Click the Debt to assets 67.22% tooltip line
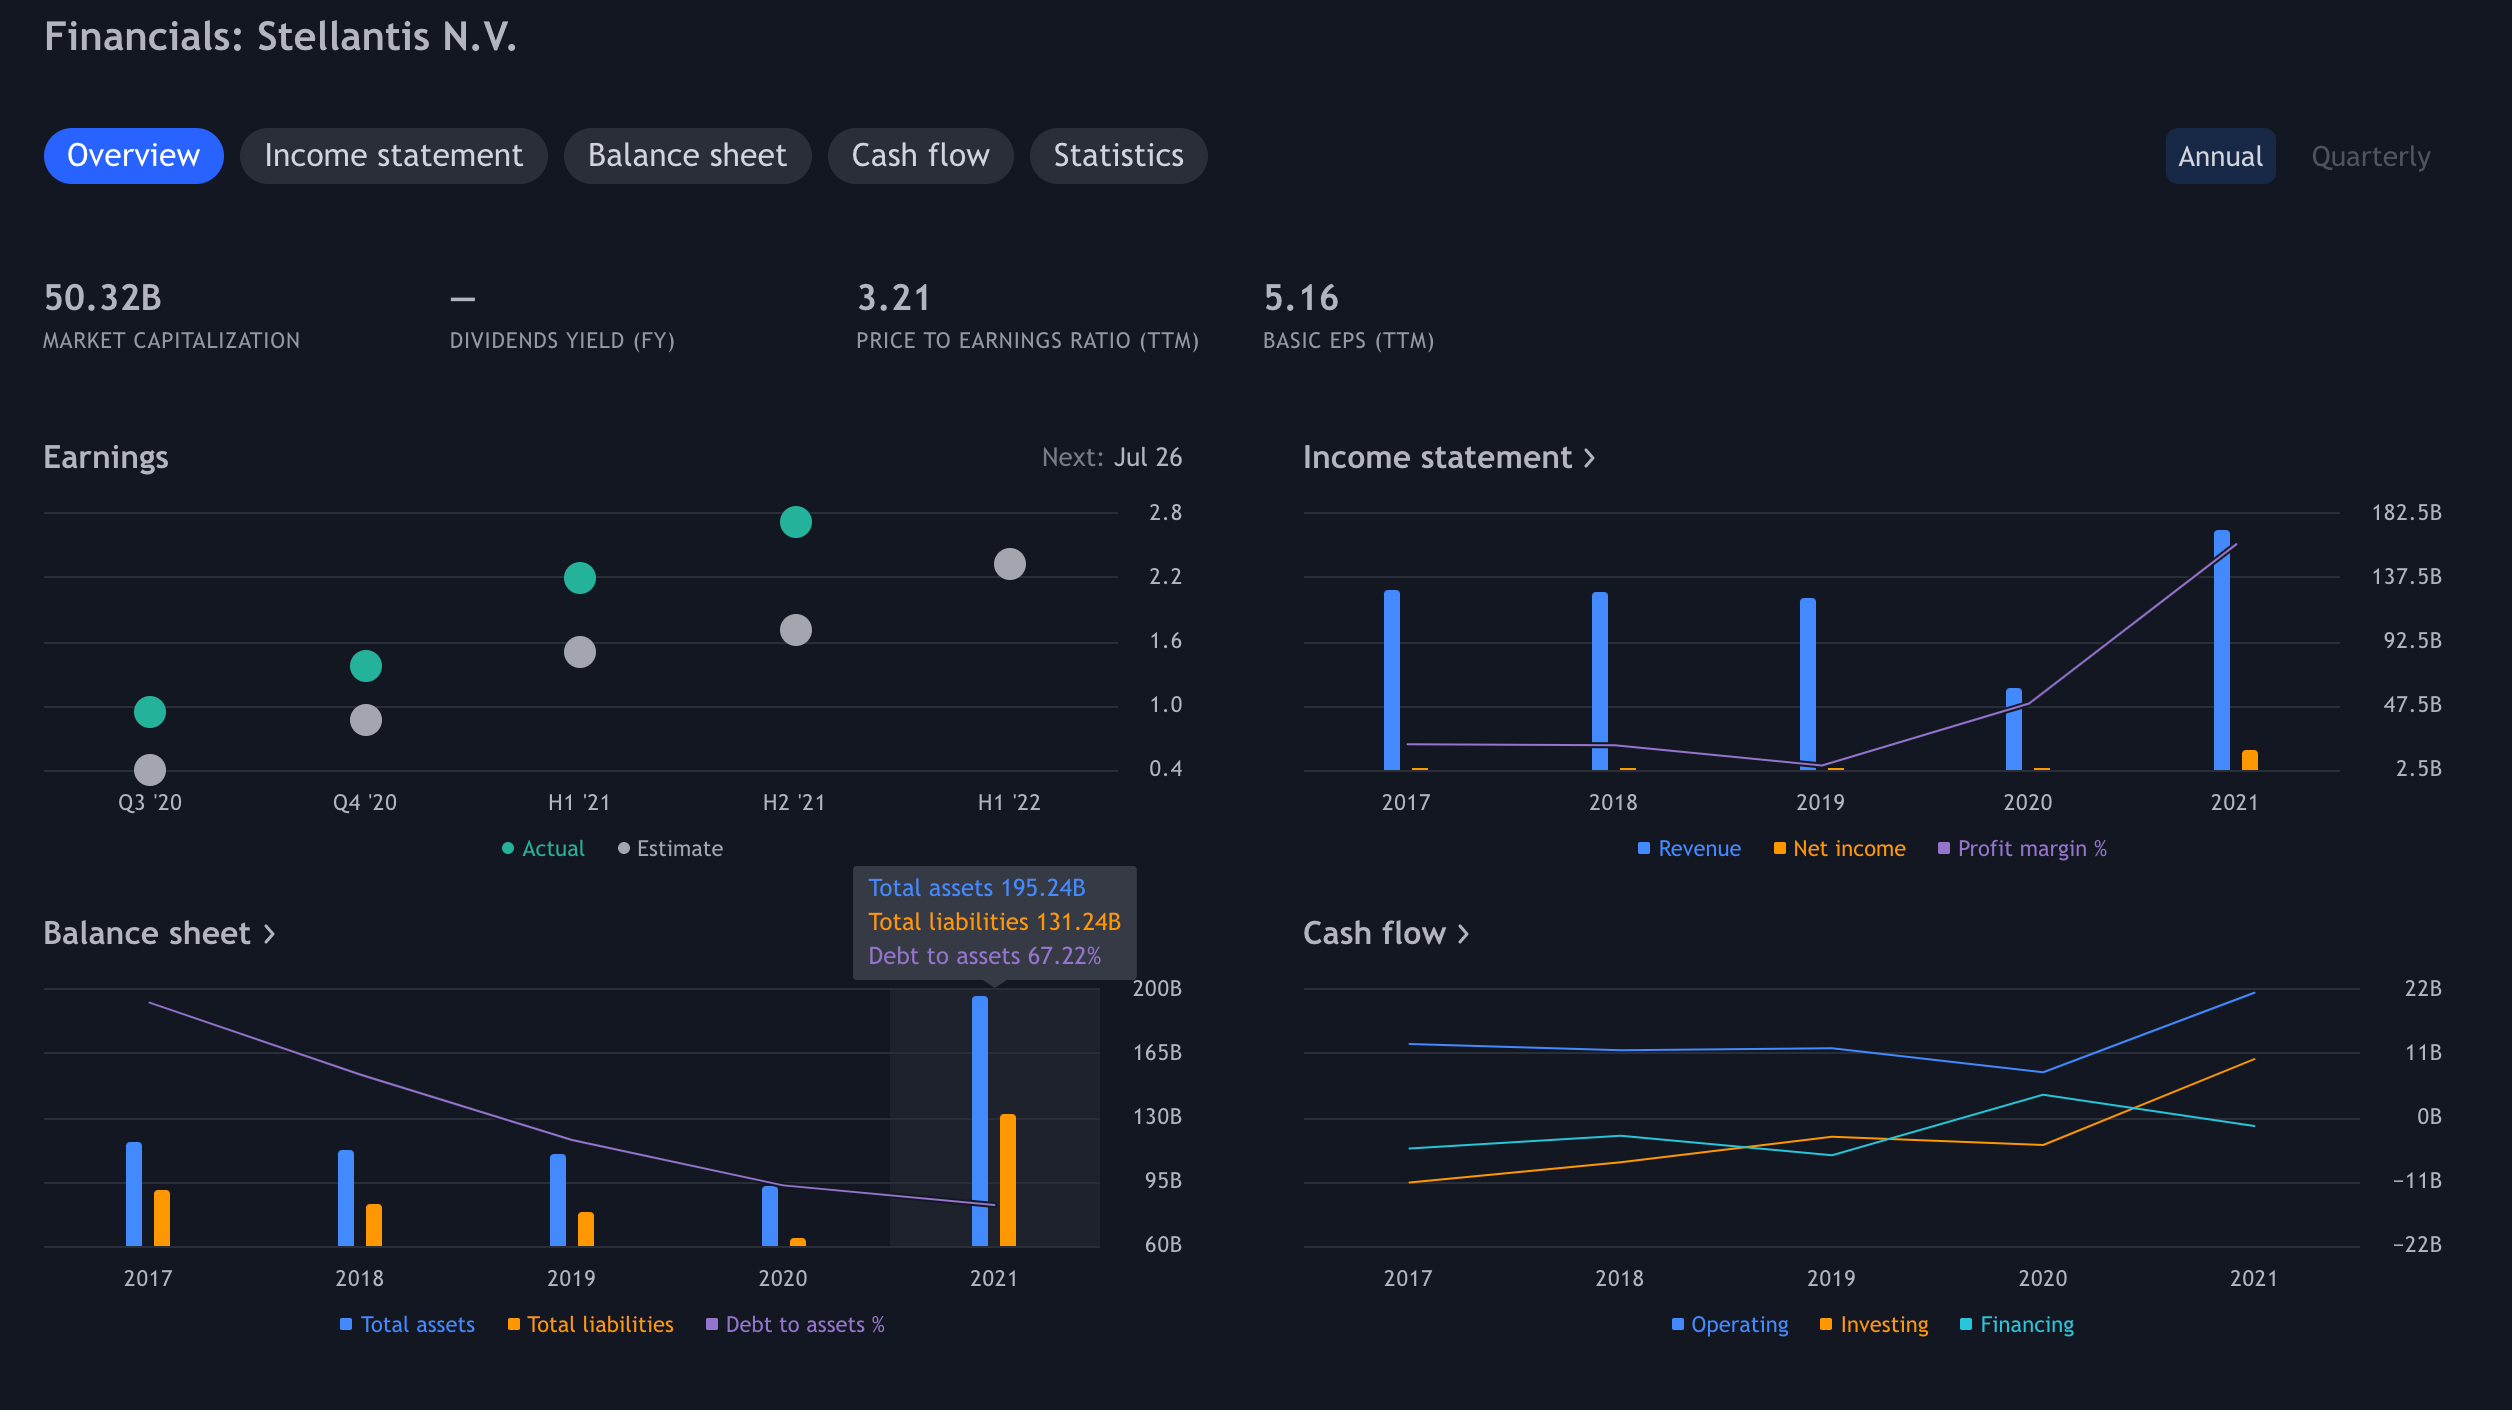 pos(985,956)
